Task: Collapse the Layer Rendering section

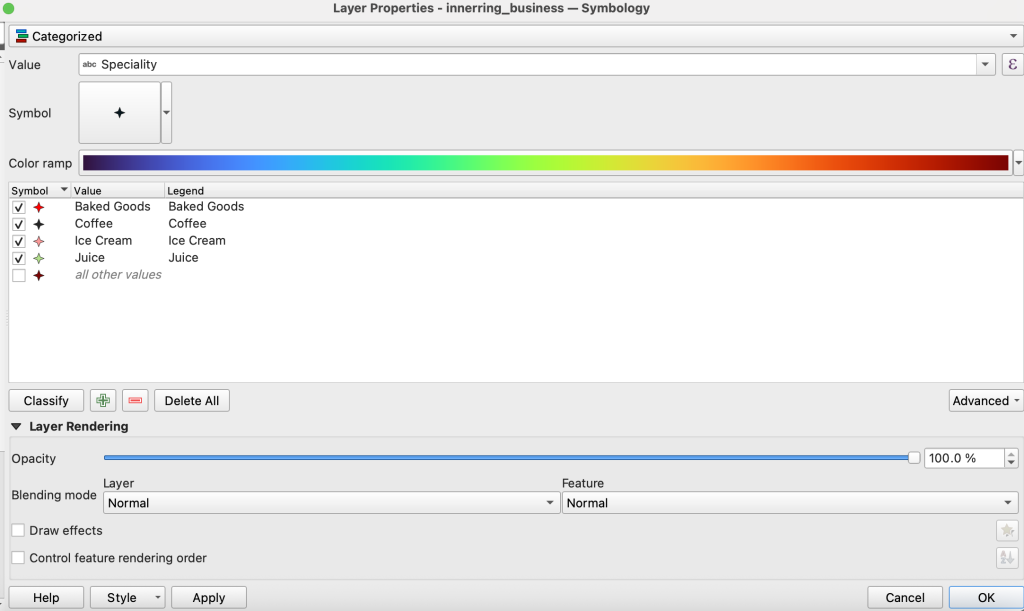Action: tap(16, 426)
